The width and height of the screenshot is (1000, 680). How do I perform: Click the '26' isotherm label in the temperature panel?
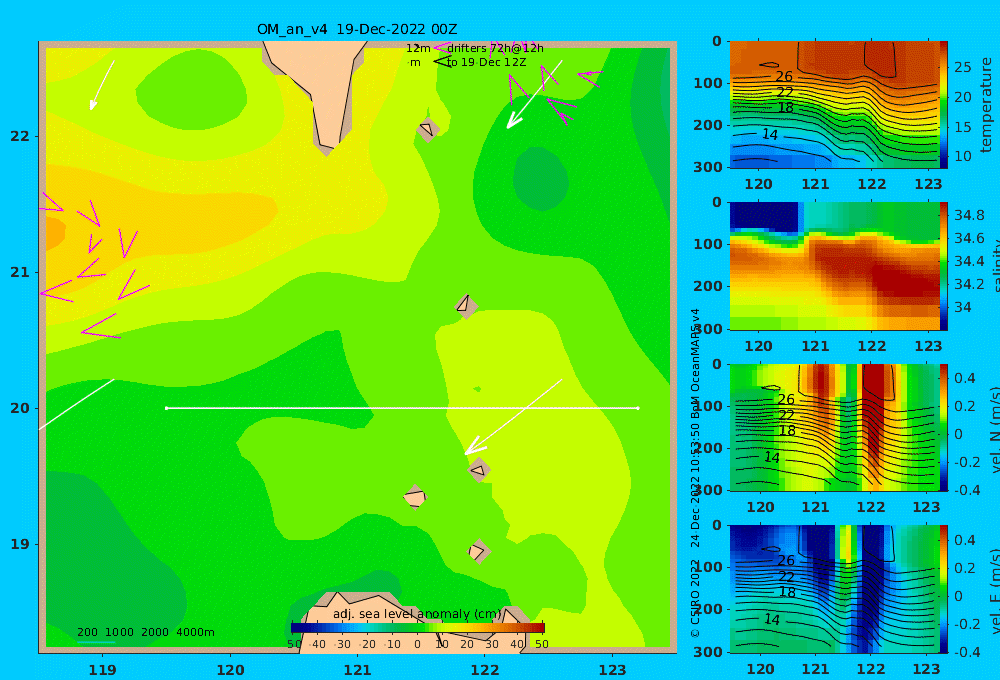coord(784,77)
